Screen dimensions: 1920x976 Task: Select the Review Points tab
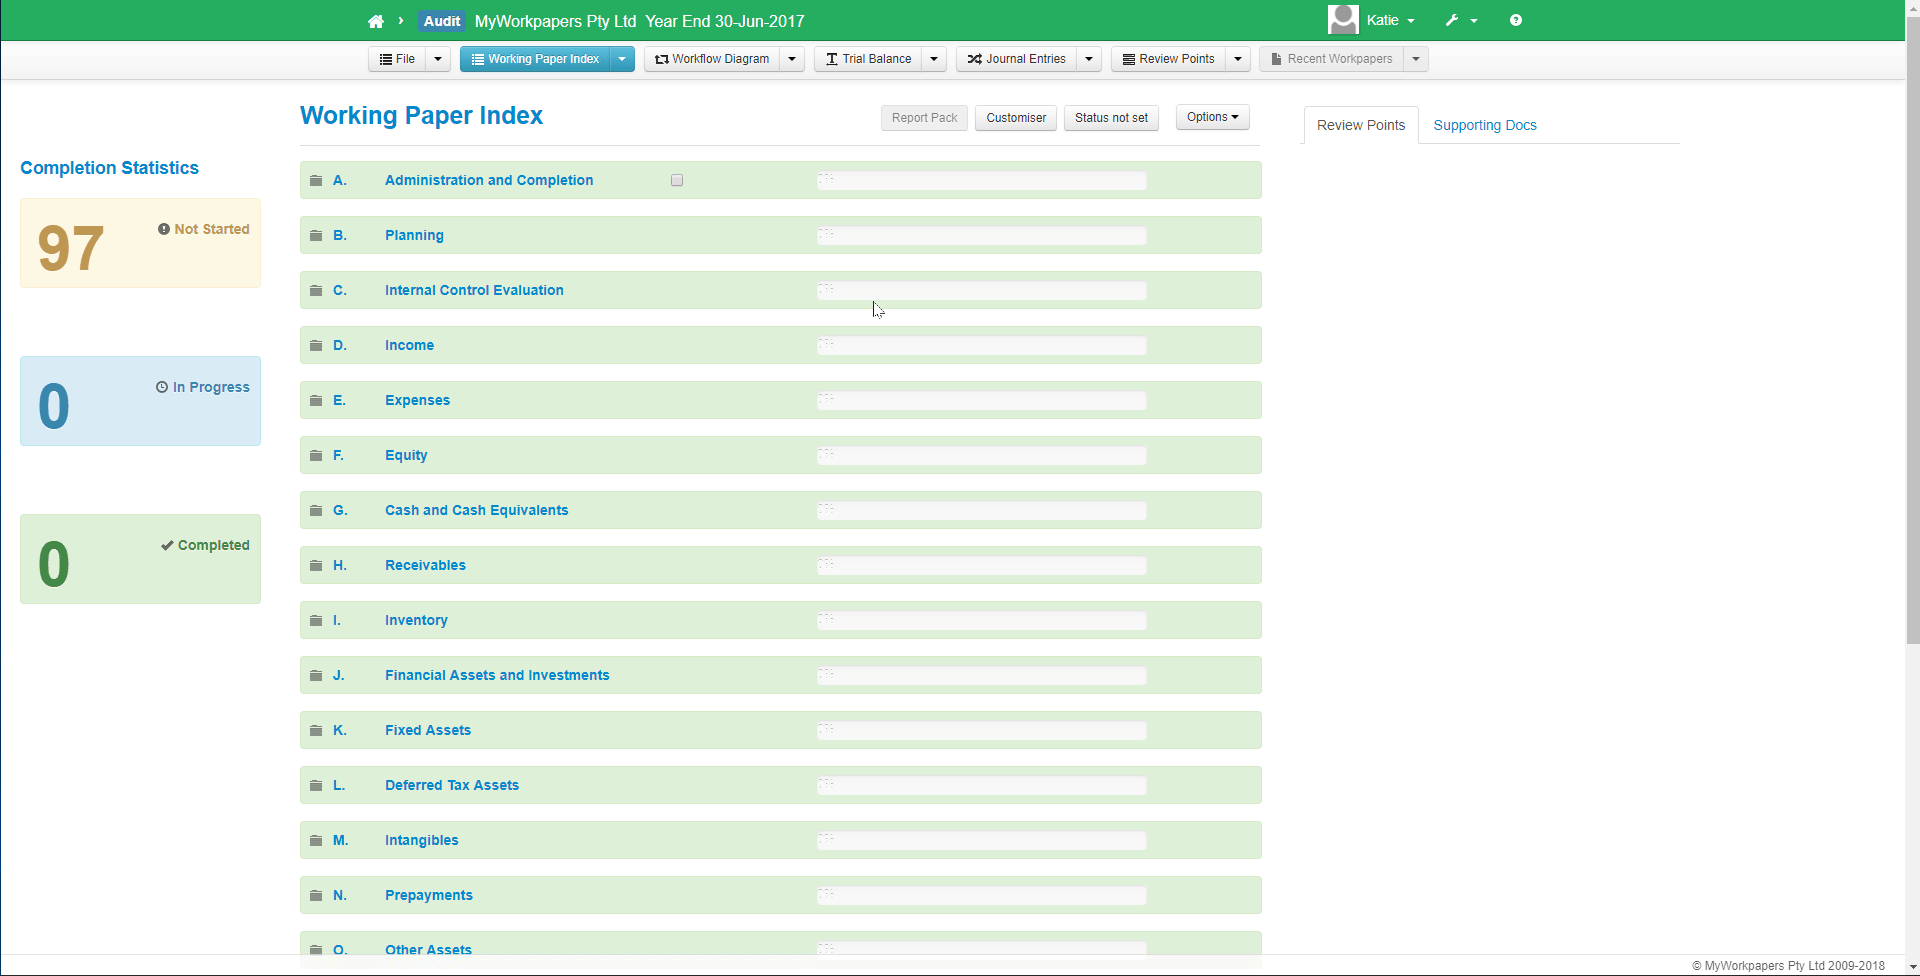coord(1360,125)
